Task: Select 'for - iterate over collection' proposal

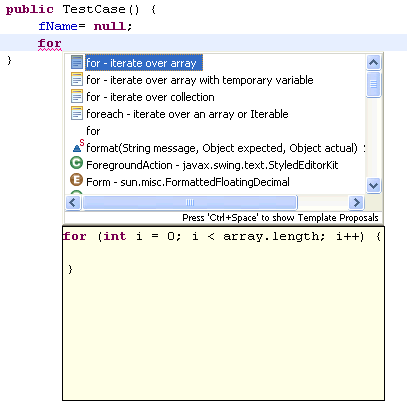Action: point(150,97)
